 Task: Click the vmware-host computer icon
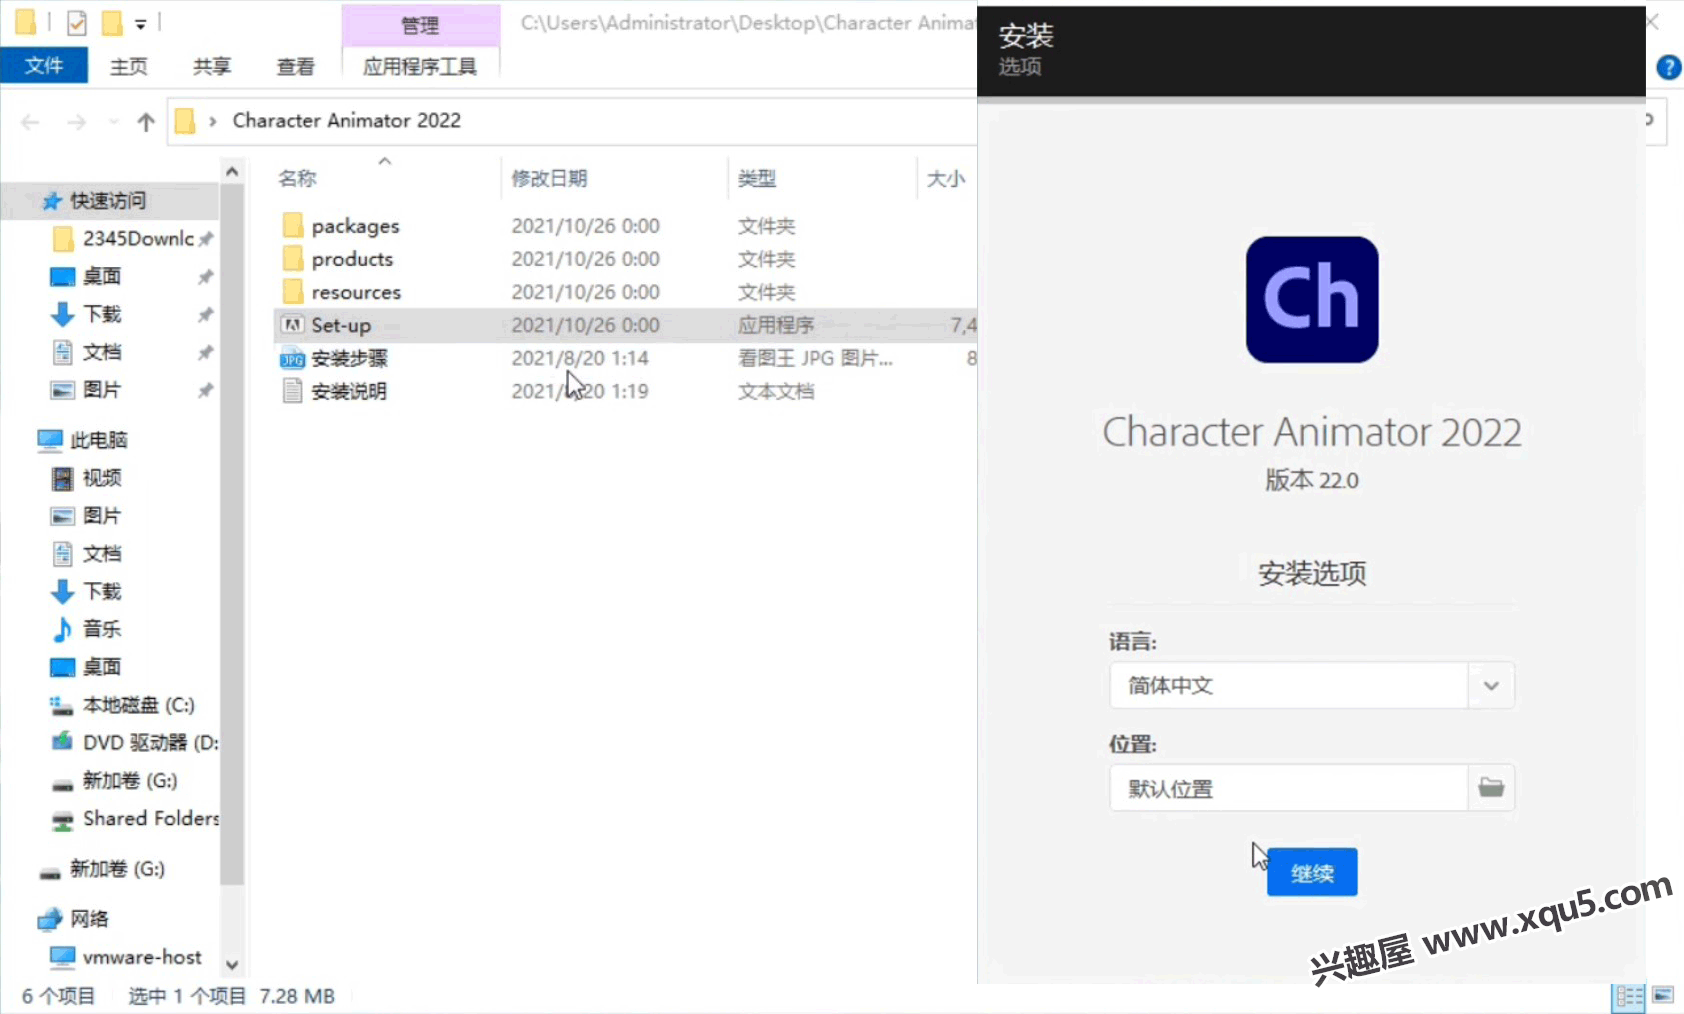click(62, 957)
